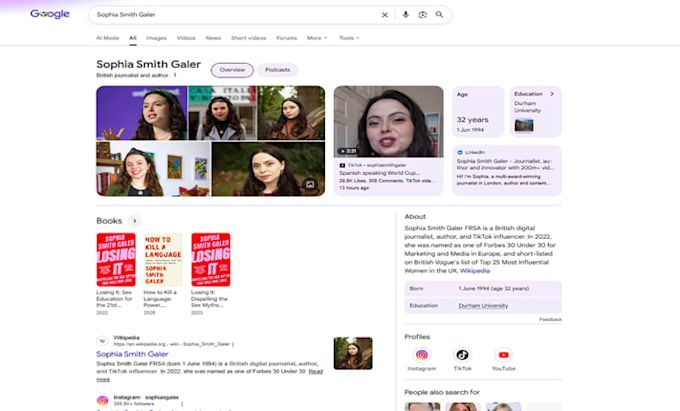Open Losing It: Dispelling the Sex Myths book
Image resolution: width=680 pixels, height=411 pixels.
(x=211, y=260)
